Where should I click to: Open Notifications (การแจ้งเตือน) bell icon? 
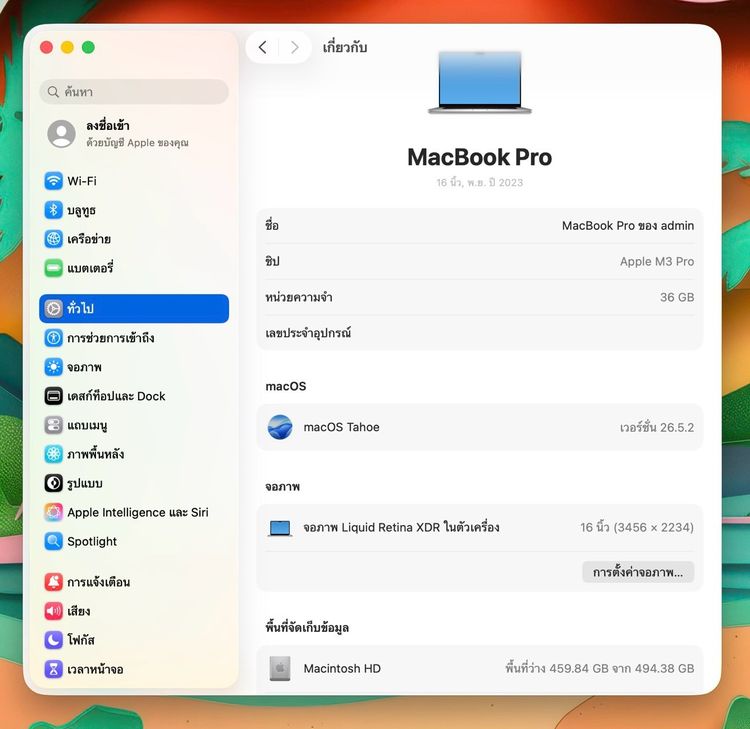pyautogui.click(x=54, y=582)
